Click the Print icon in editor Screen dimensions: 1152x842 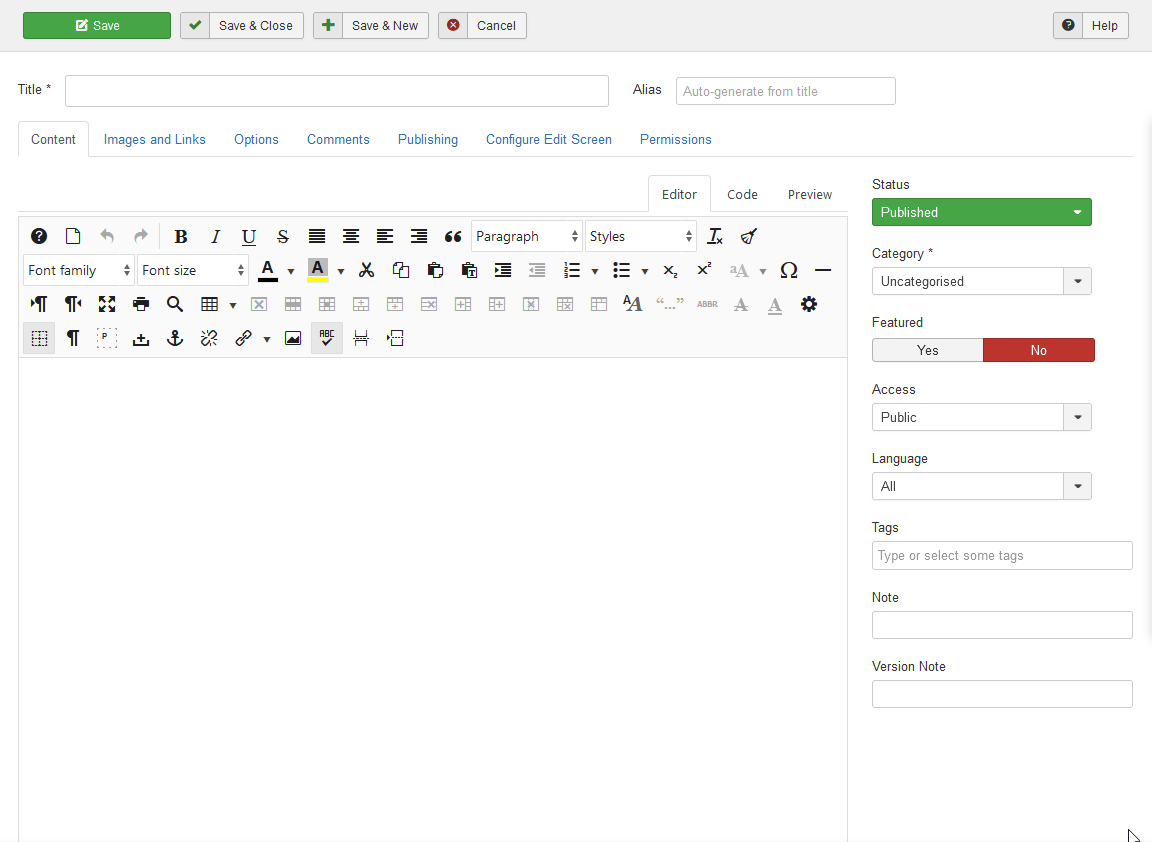tap(141, 305)
